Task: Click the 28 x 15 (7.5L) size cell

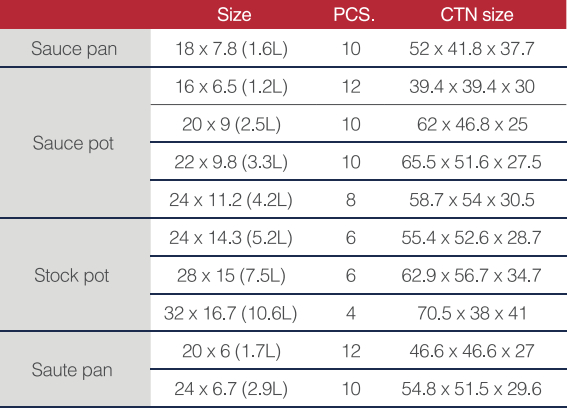Action: pos(231,275)
